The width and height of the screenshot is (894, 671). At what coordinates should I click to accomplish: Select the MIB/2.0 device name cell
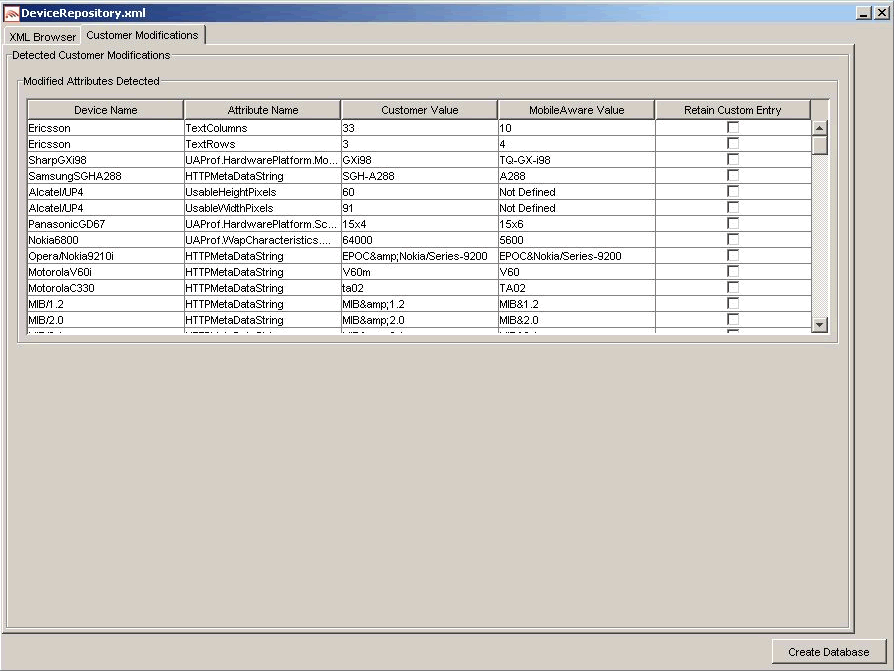tap(105, 319)
